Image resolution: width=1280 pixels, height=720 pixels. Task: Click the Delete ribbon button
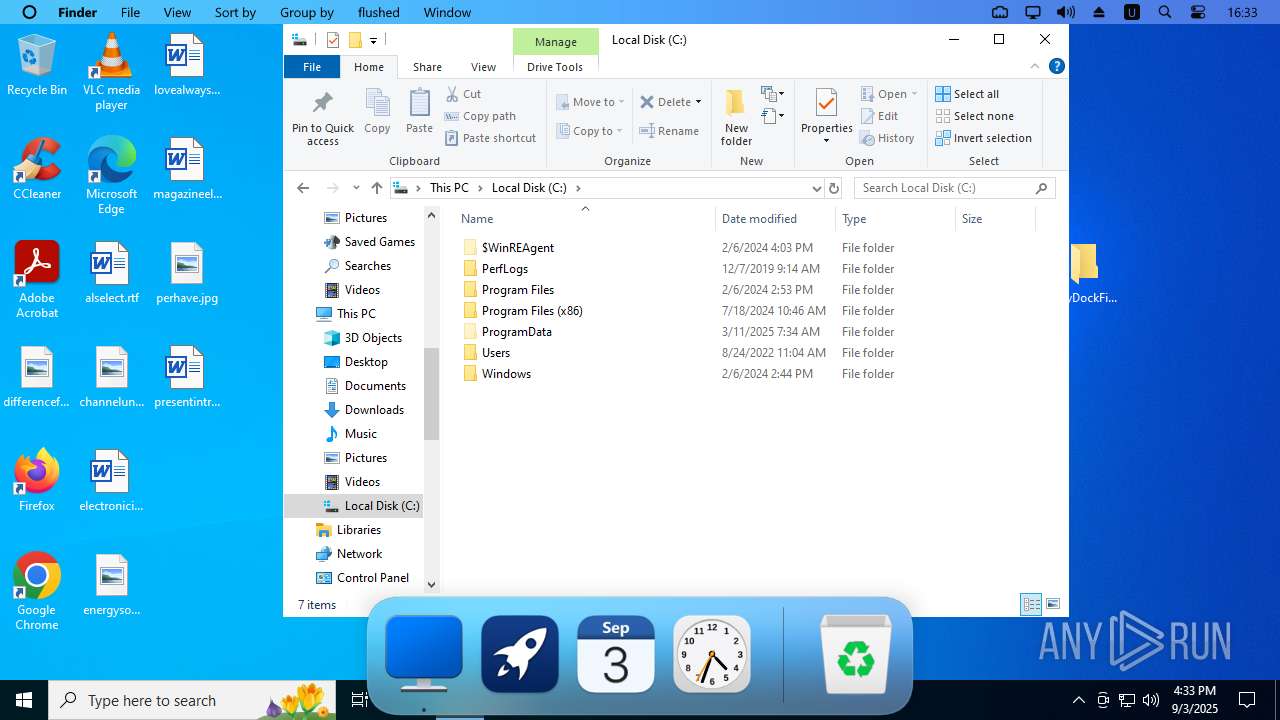[x=665, y=102]
